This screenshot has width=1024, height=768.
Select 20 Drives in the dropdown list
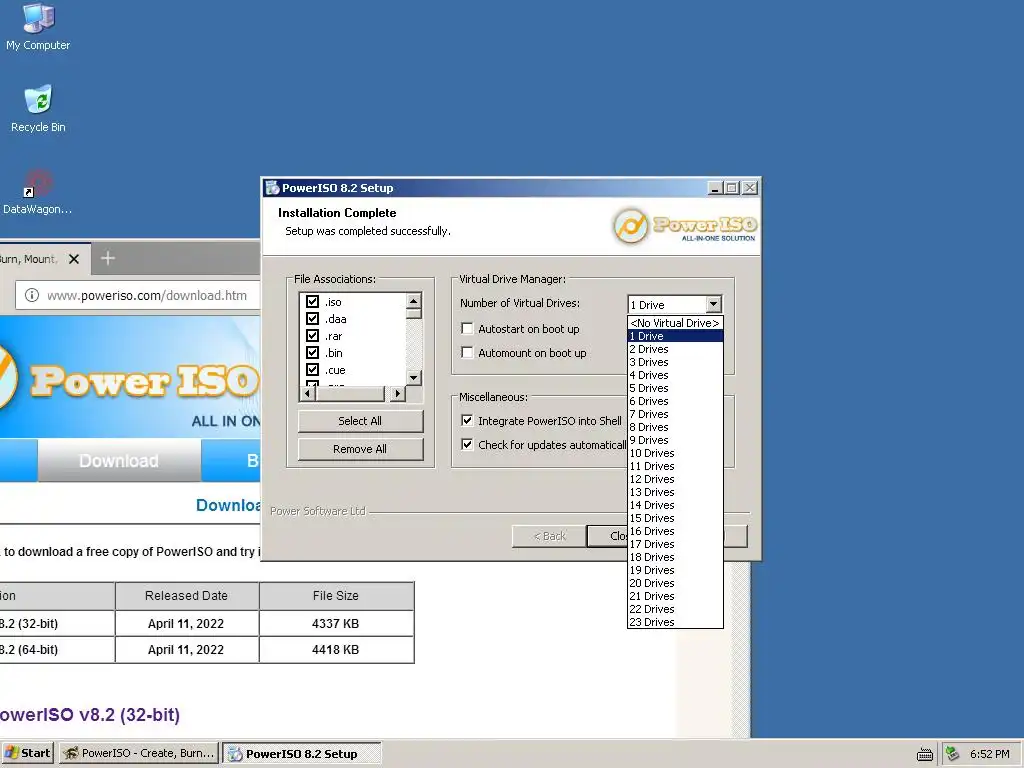[675, 583]
